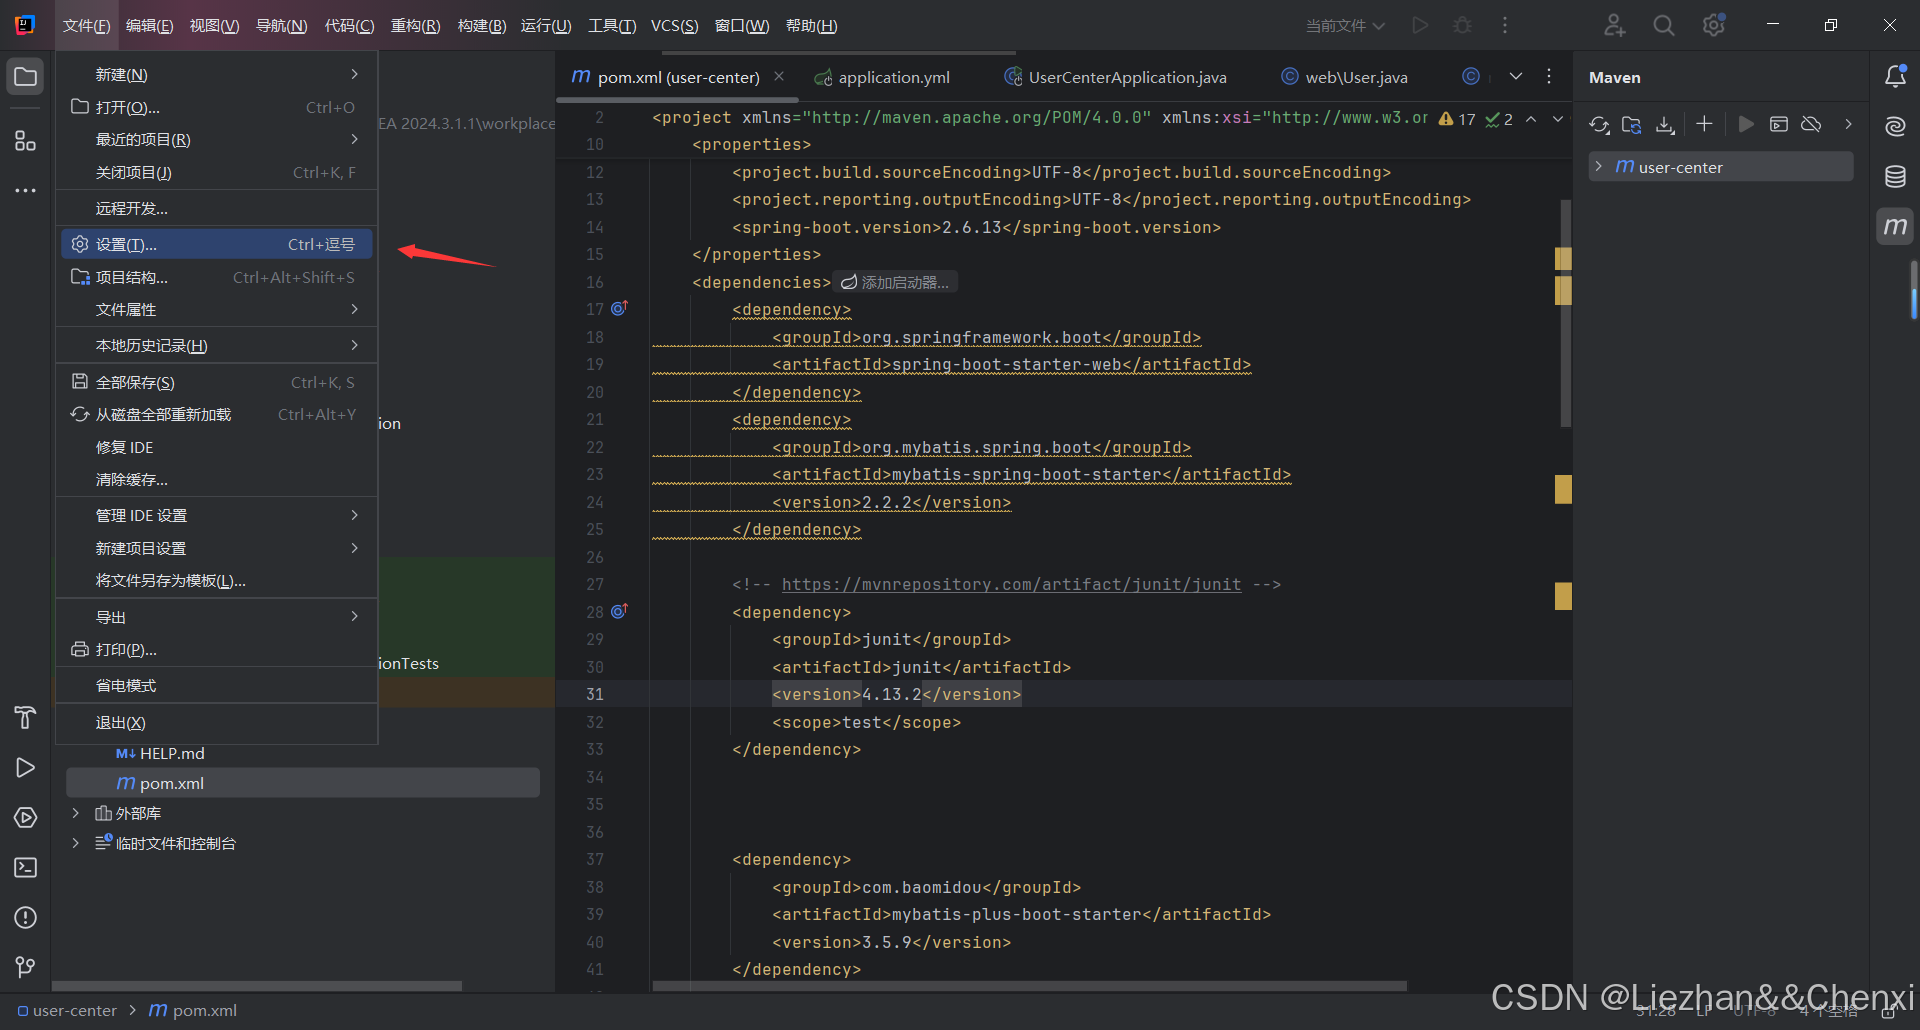Choose 项目结构 from File menu
The image size is (1920, 1030).
point(217,278)
